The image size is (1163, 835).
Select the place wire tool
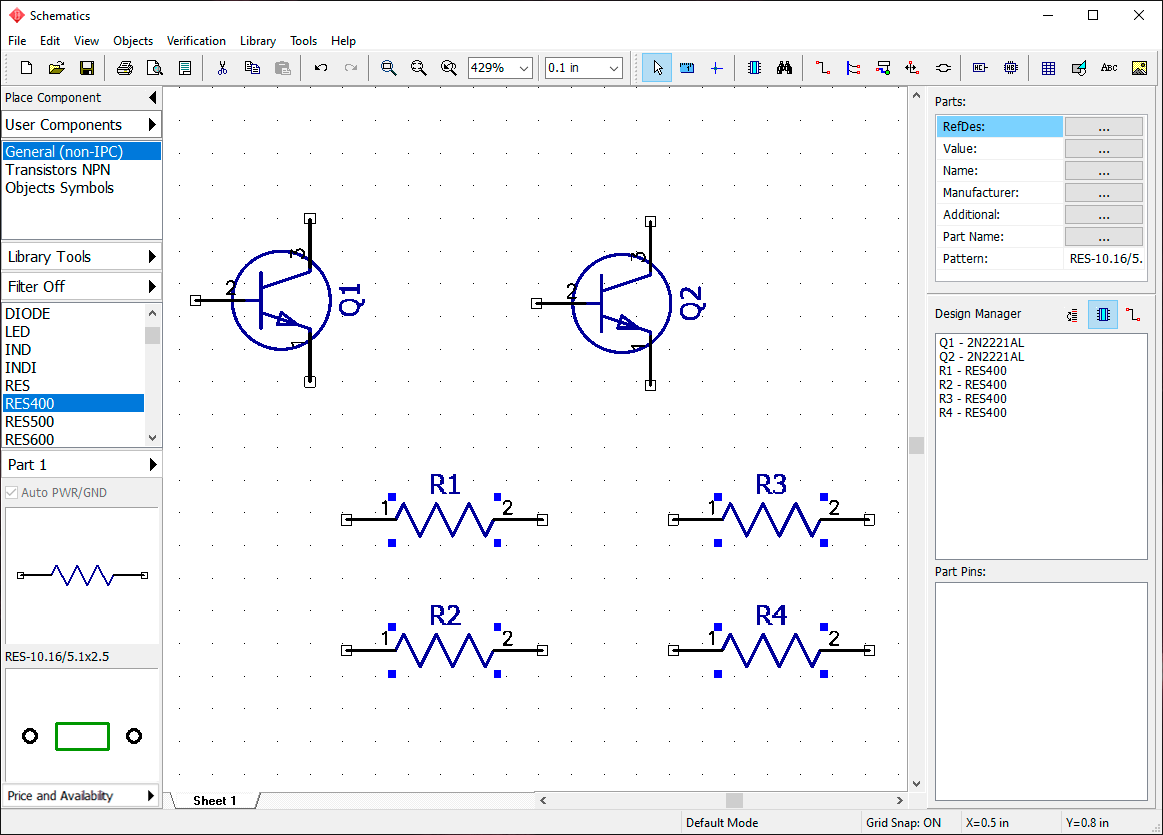point(823,68)
